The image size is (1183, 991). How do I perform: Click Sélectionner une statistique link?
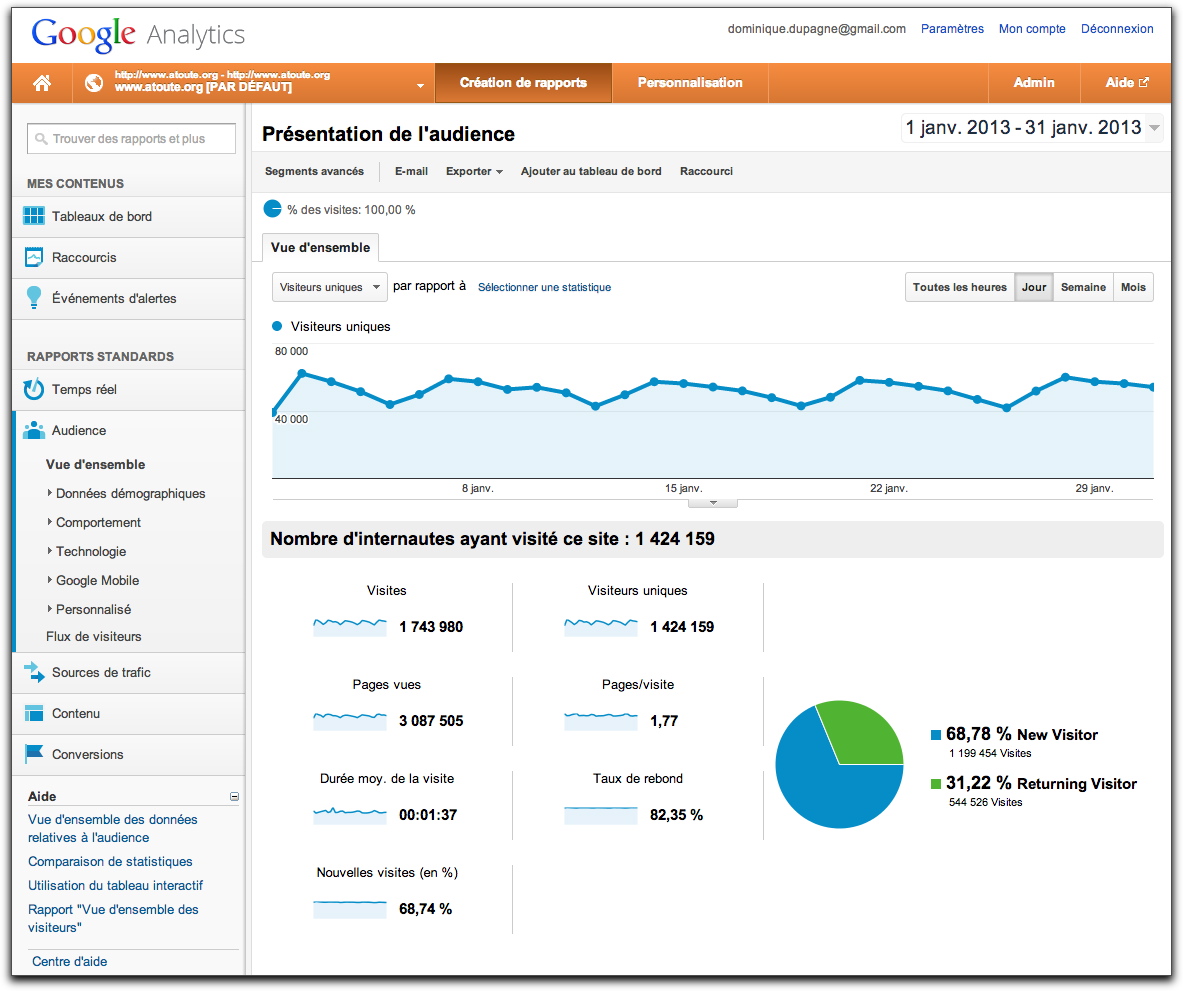point(545,287)
